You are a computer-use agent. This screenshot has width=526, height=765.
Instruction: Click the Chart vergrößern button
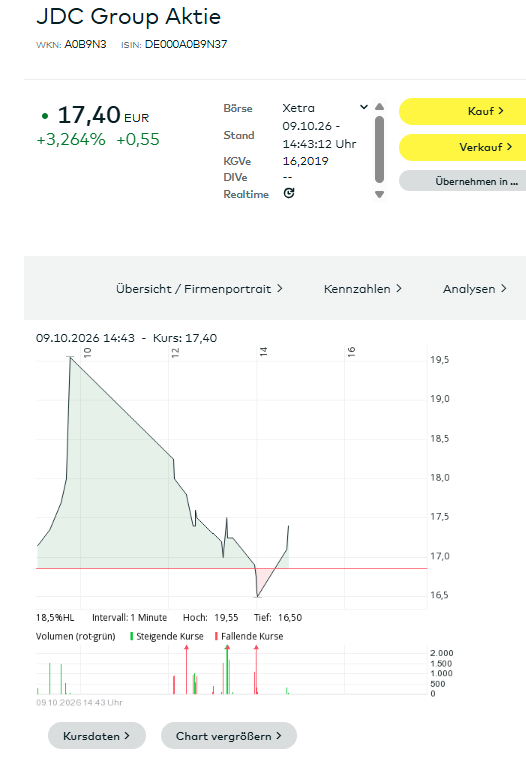pyautogui.click(x=229, y=736)
